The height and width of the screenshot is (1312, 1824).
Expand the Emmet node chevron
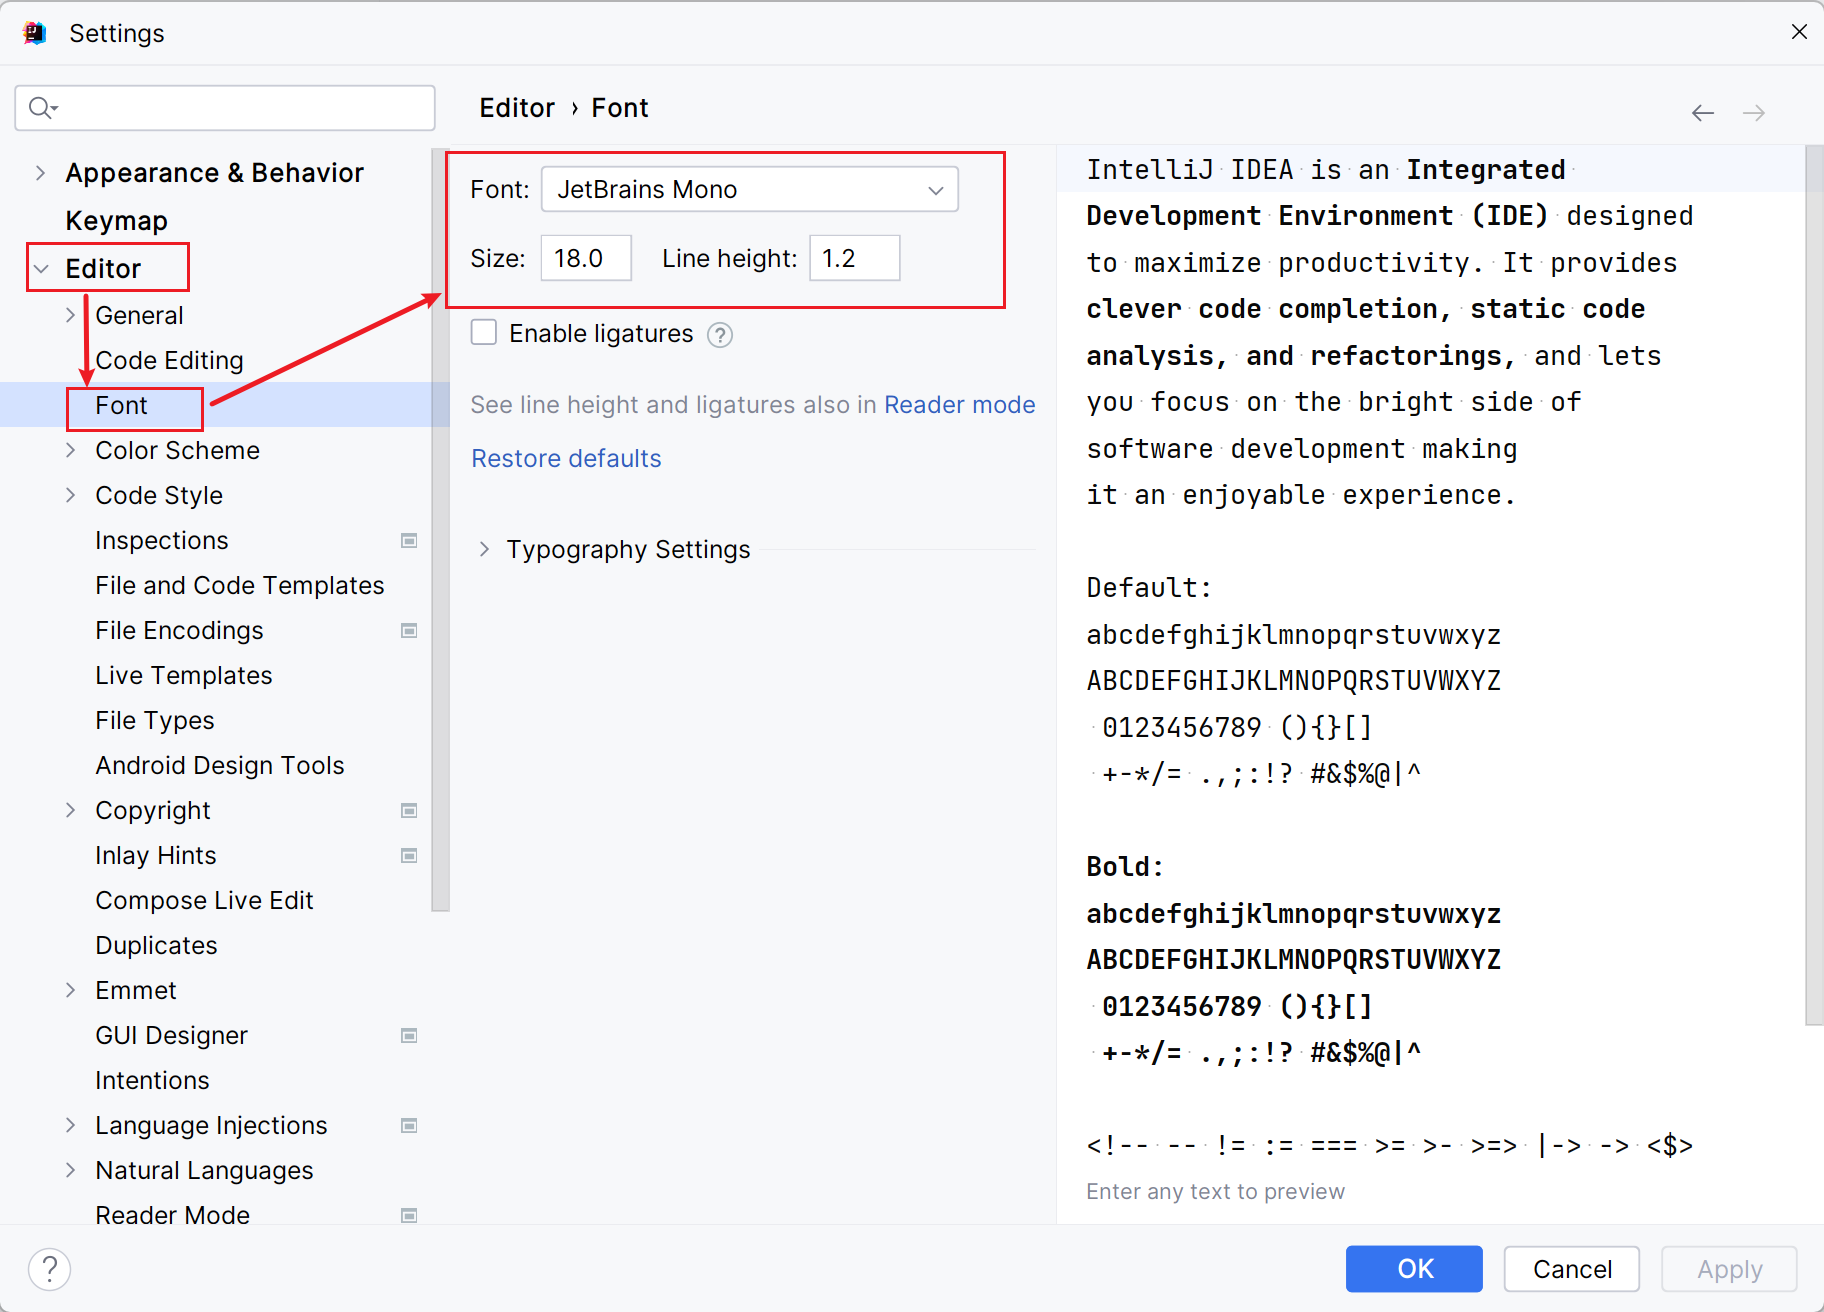[70, 990]
